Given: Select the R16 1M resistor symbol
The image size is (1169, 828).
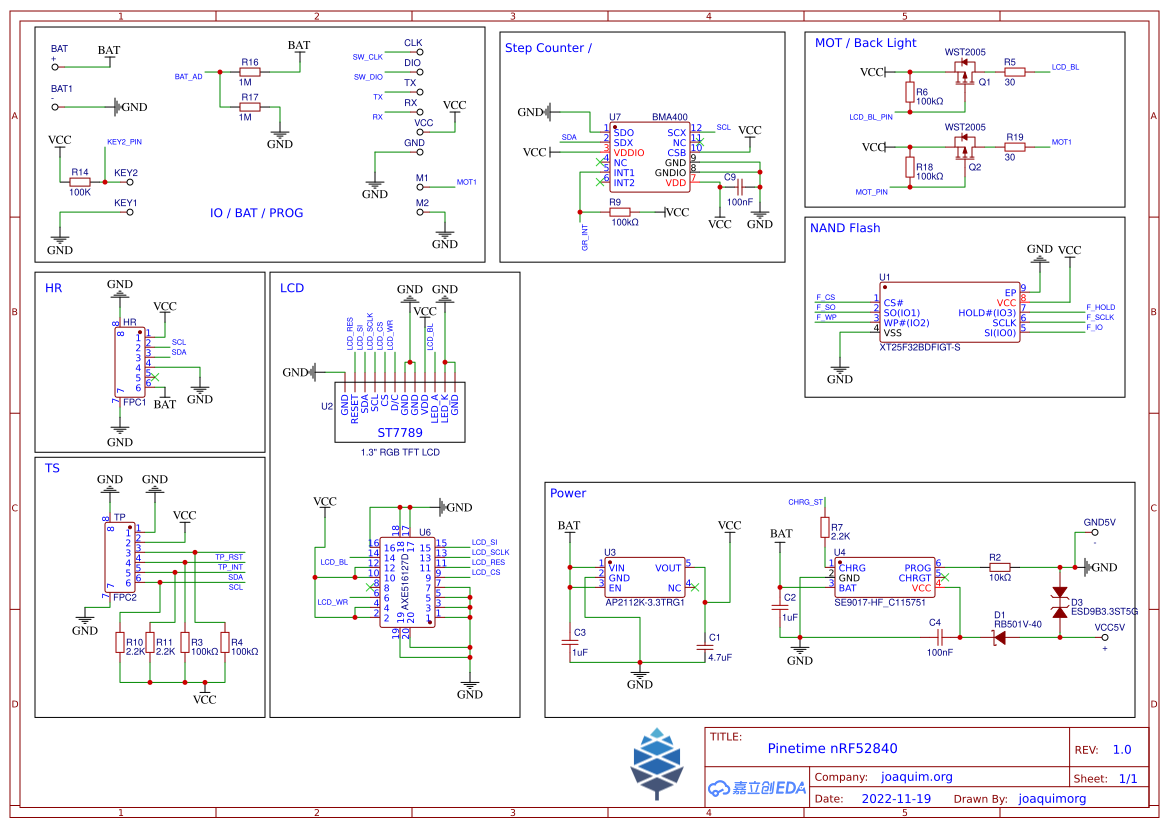Looking at the screenshot, I should 249,73.
